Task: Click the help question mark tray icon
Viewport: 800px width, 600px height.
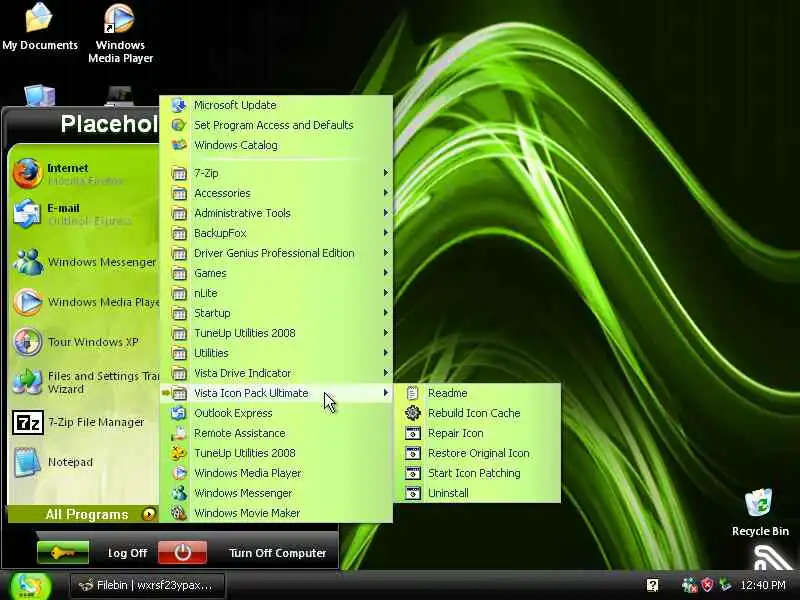Action: pyautogui.click(x=652, y=585)
